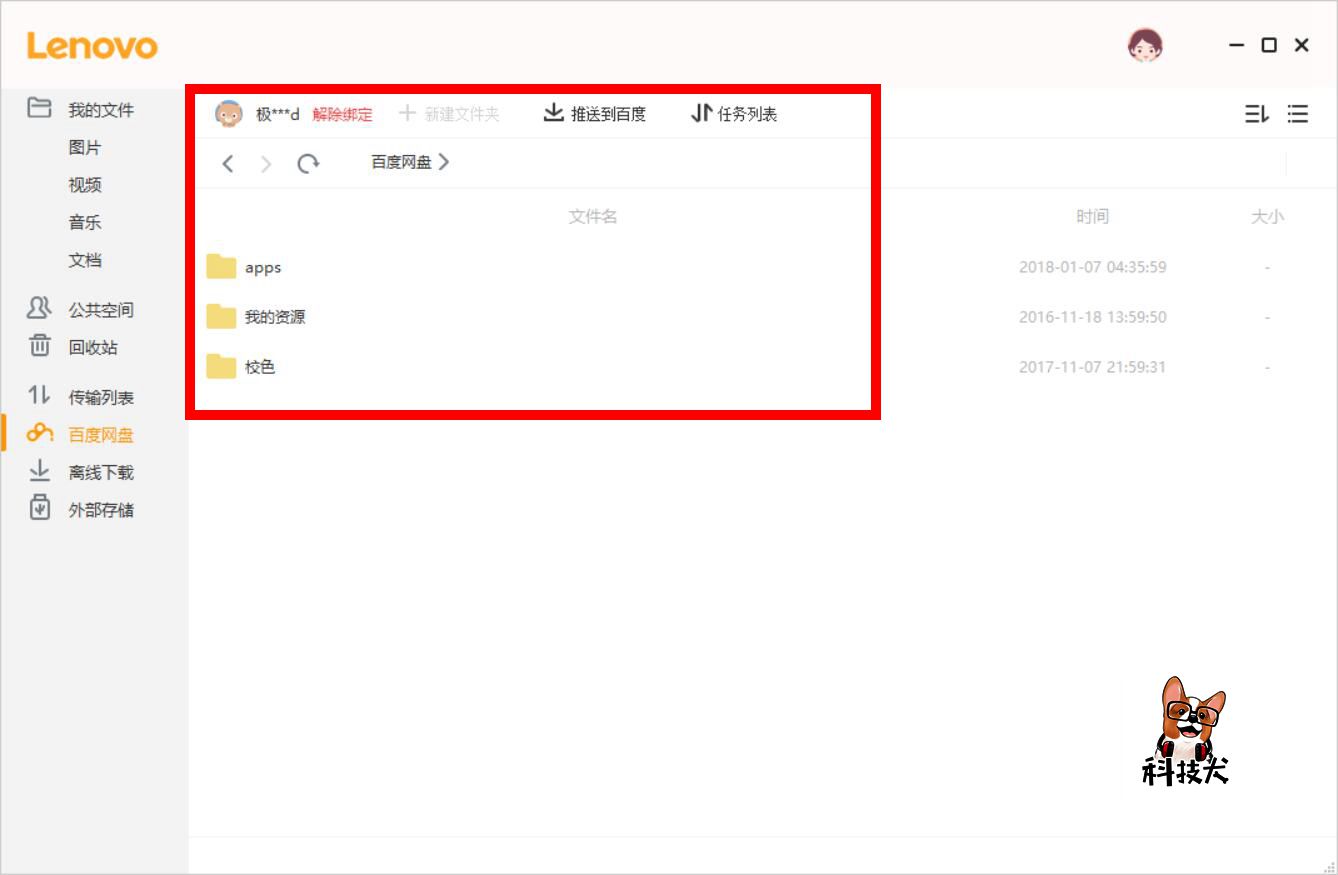Image resolution: width=1338 pixels, height=875 pixels.
Task: Open 我的文件 in the sidebar
Action: [x=101, y=110]
